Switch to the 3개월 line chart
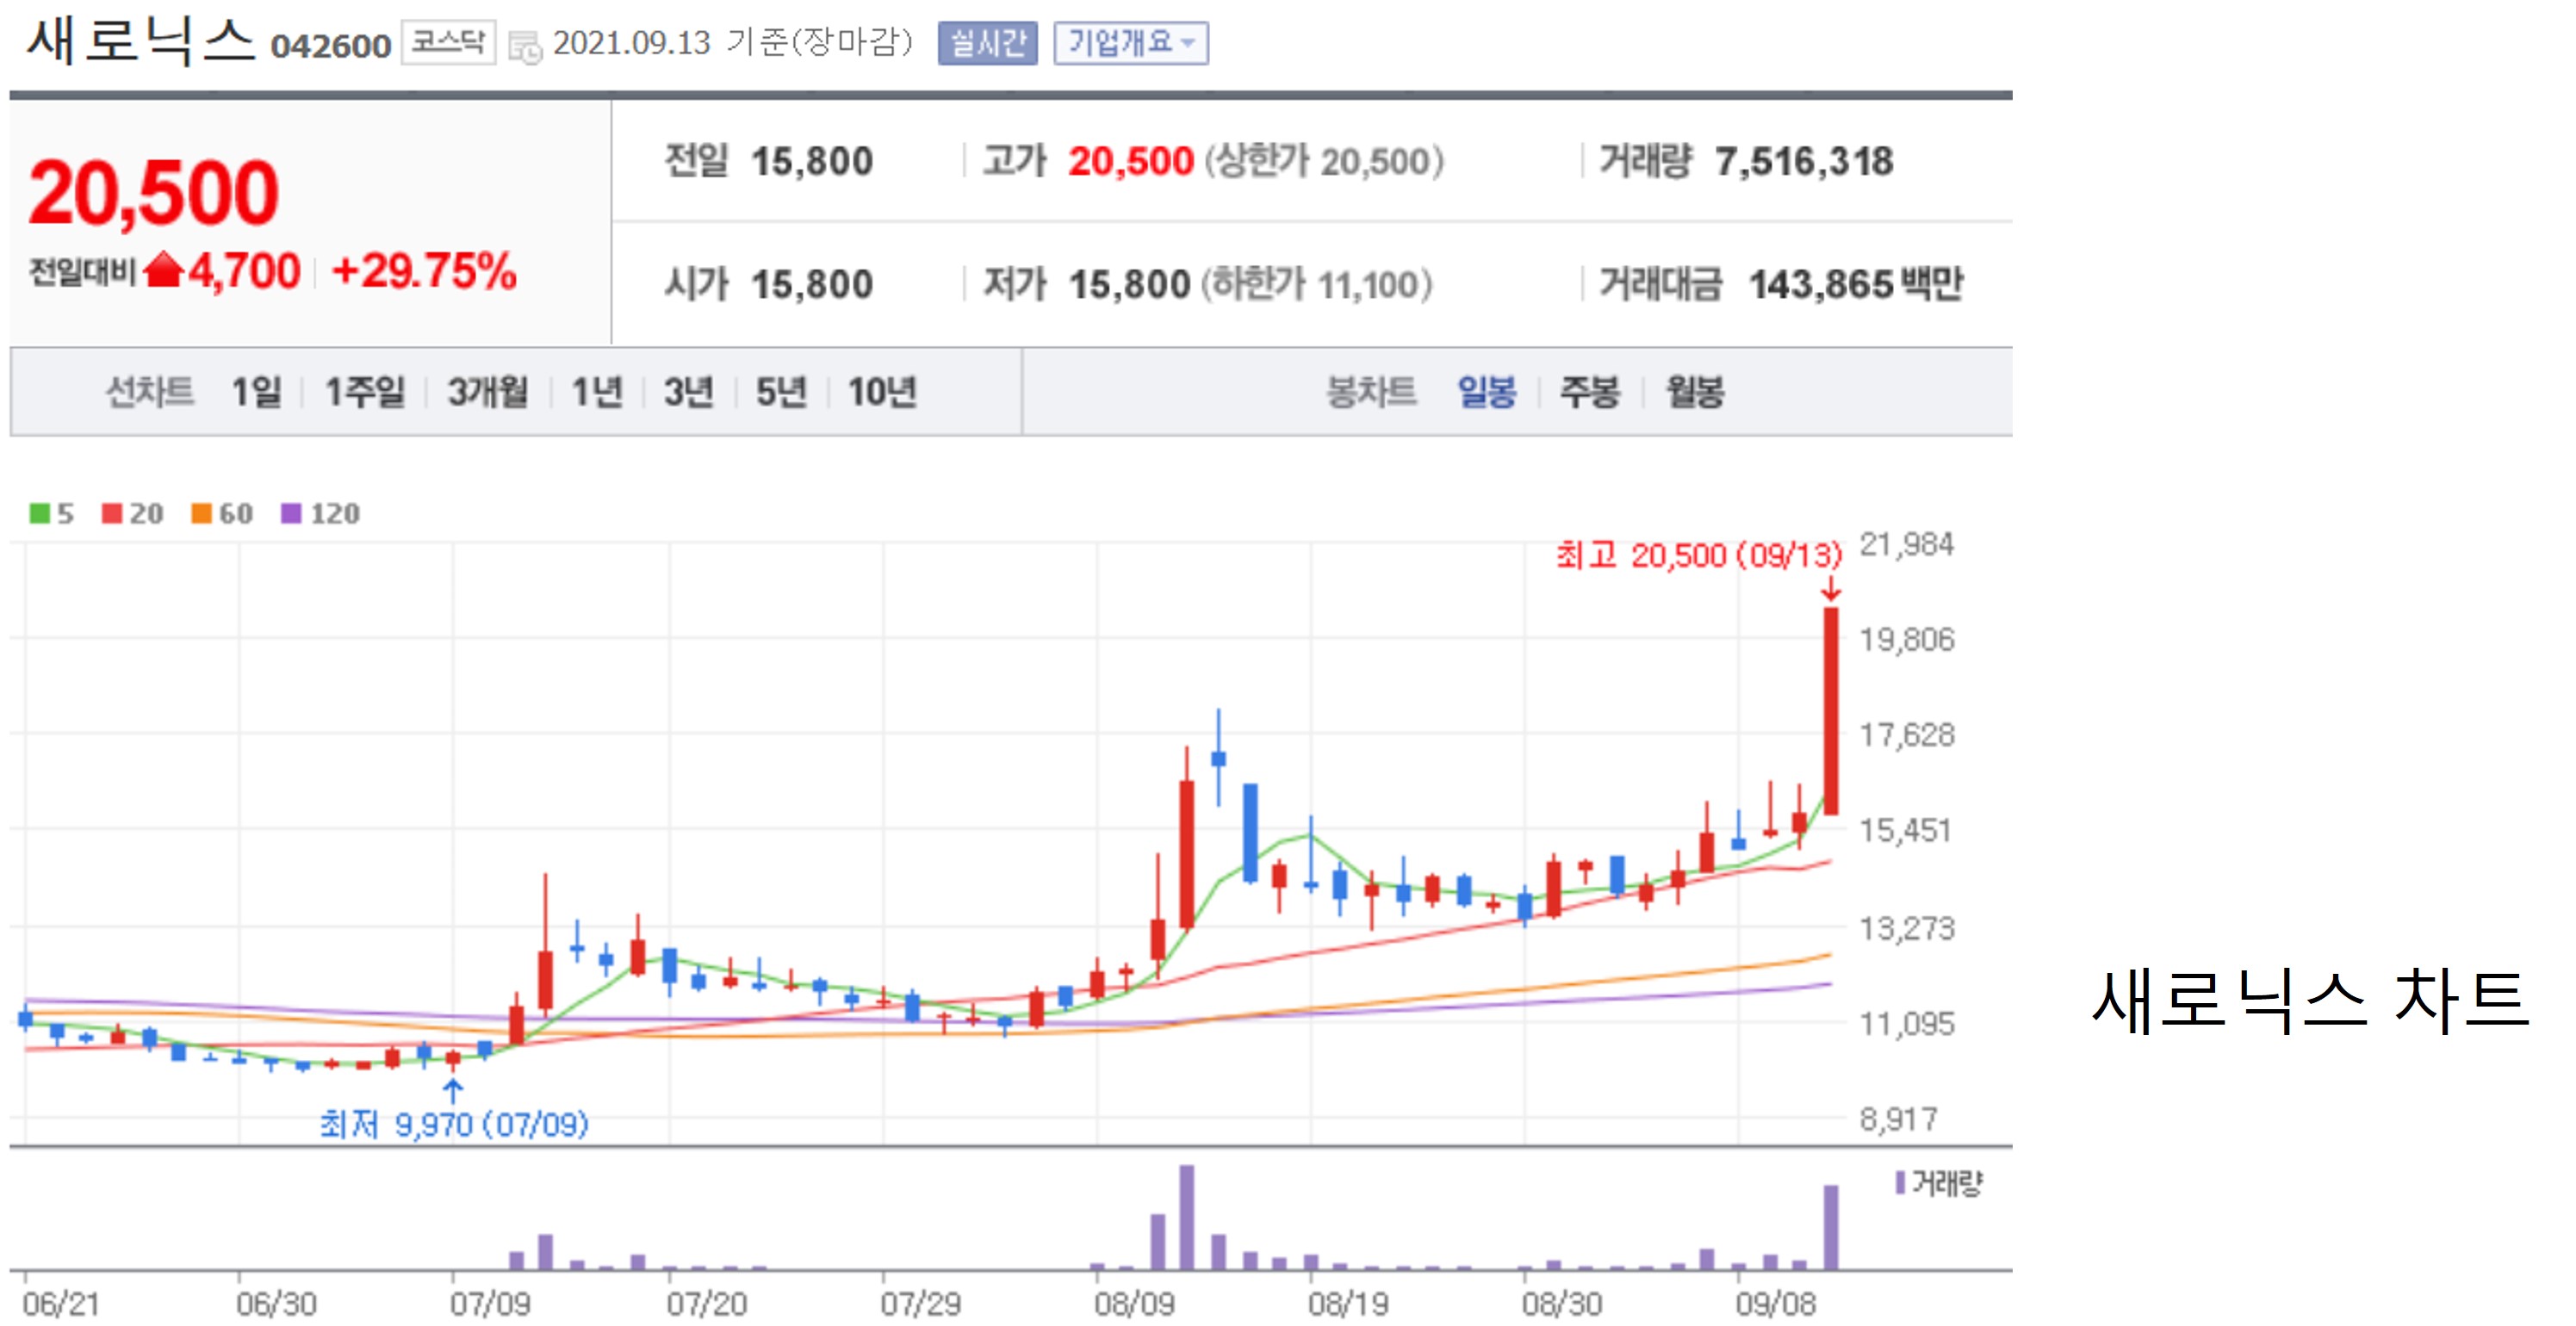Screen dimensions: 2576x1326 (488, 392)
